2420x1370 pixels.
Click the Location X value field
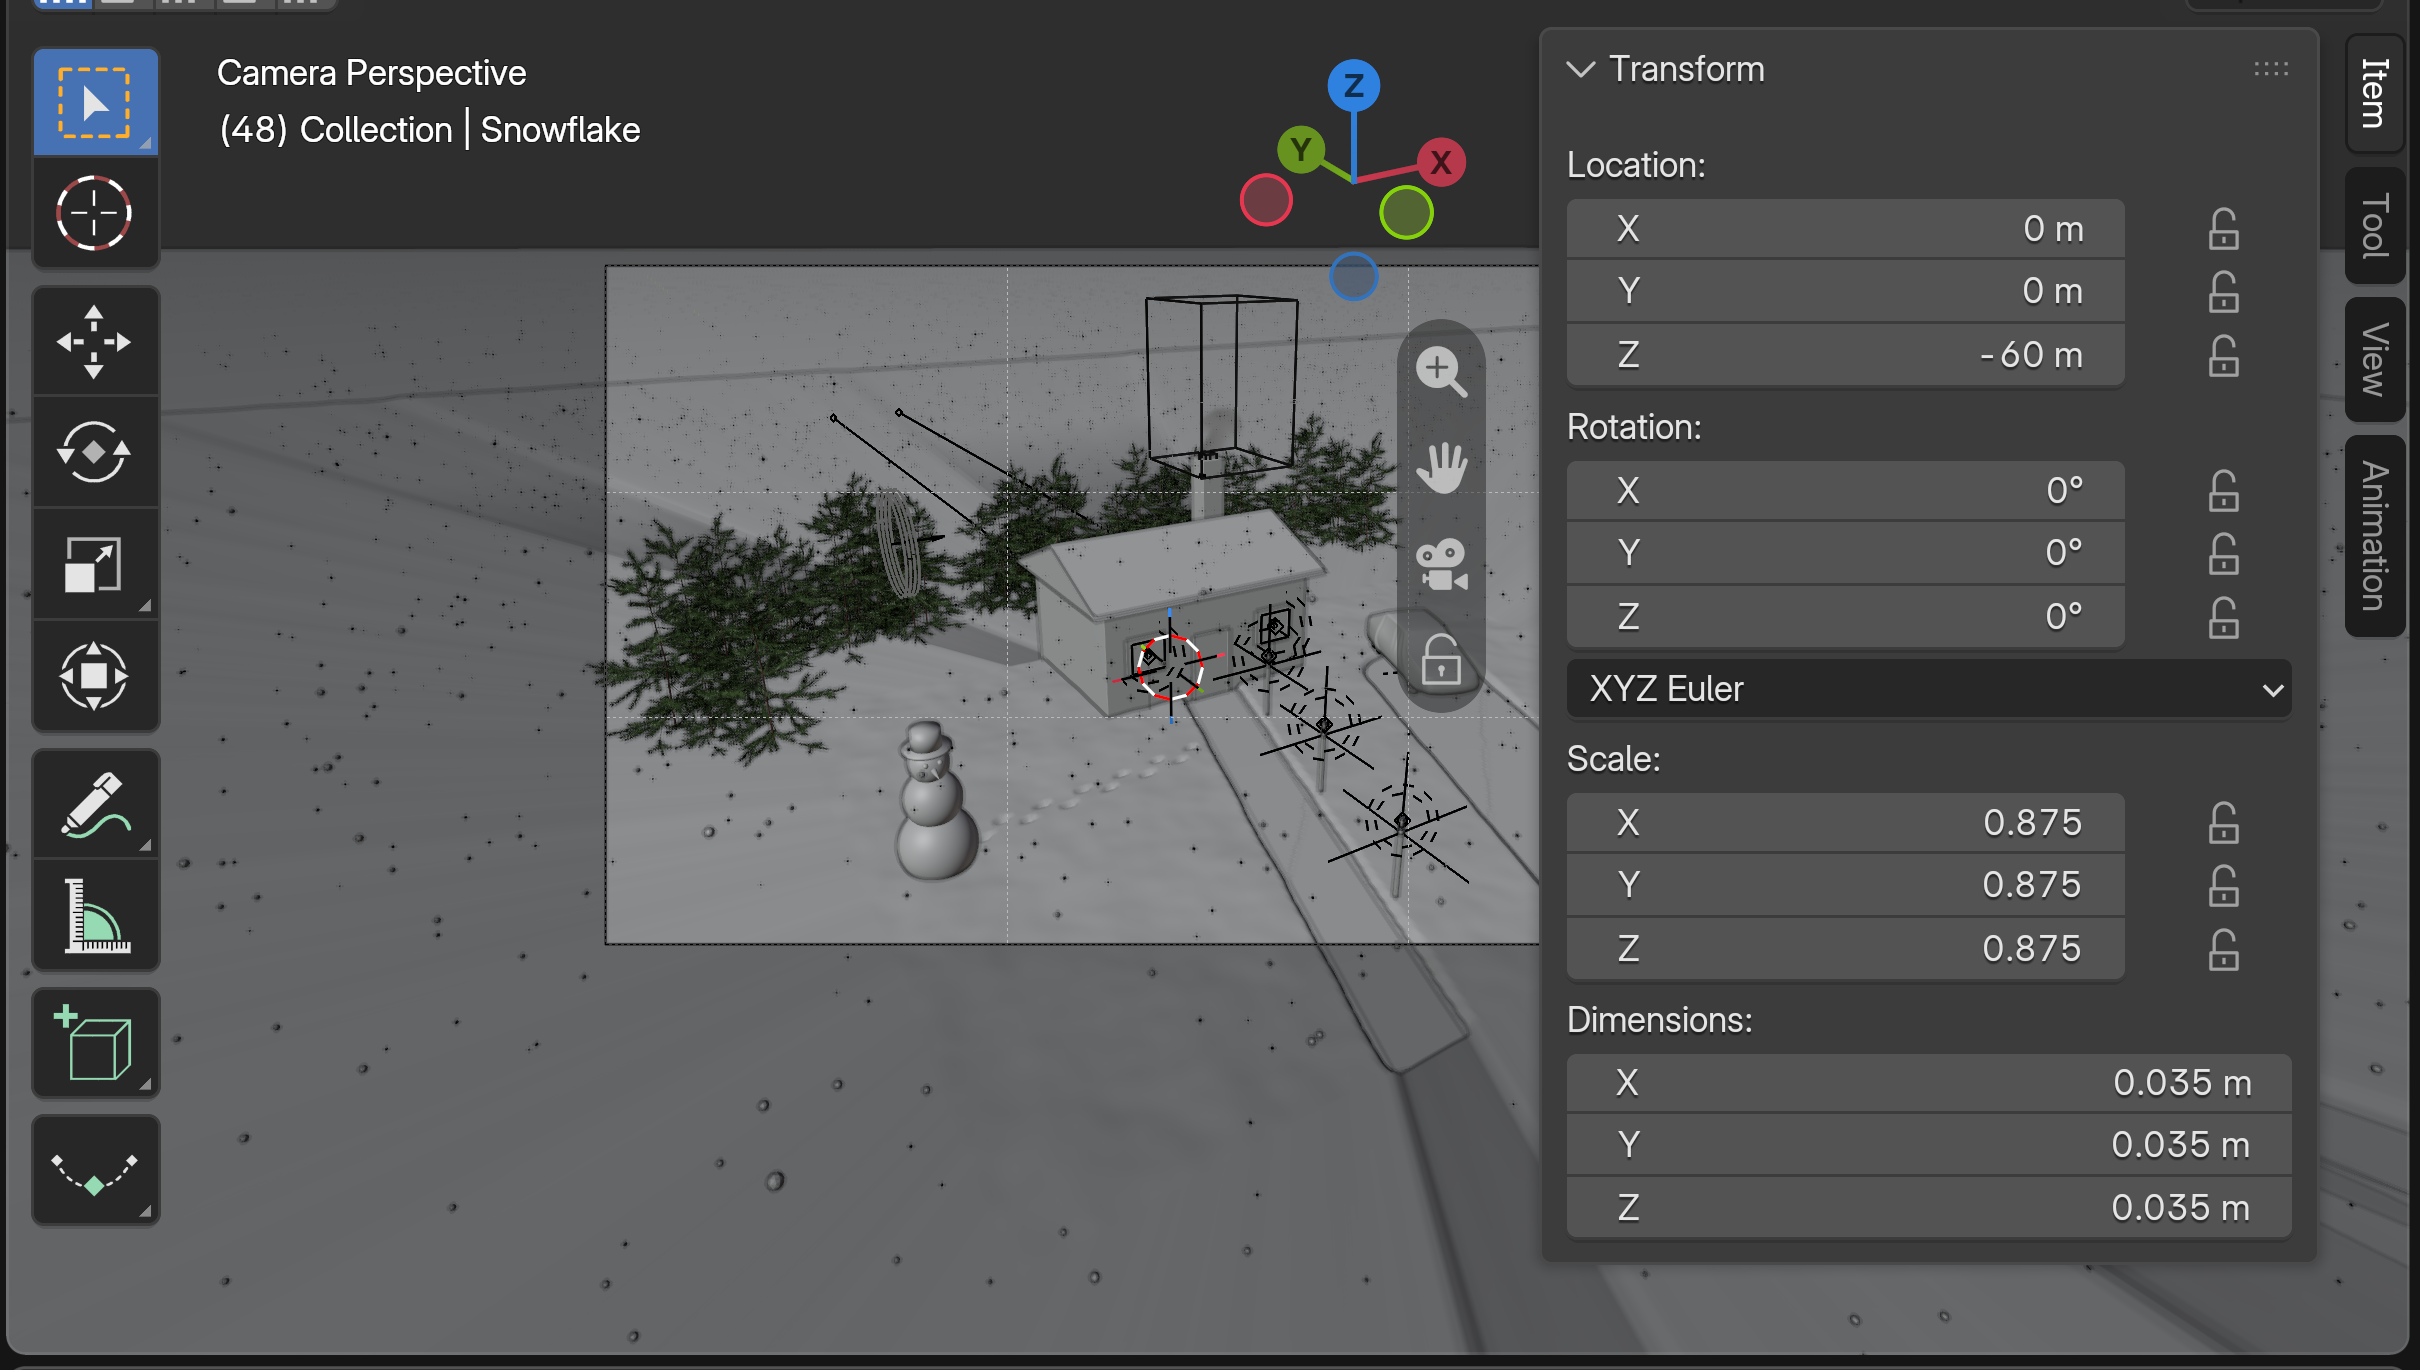(x=1845, y=229)
